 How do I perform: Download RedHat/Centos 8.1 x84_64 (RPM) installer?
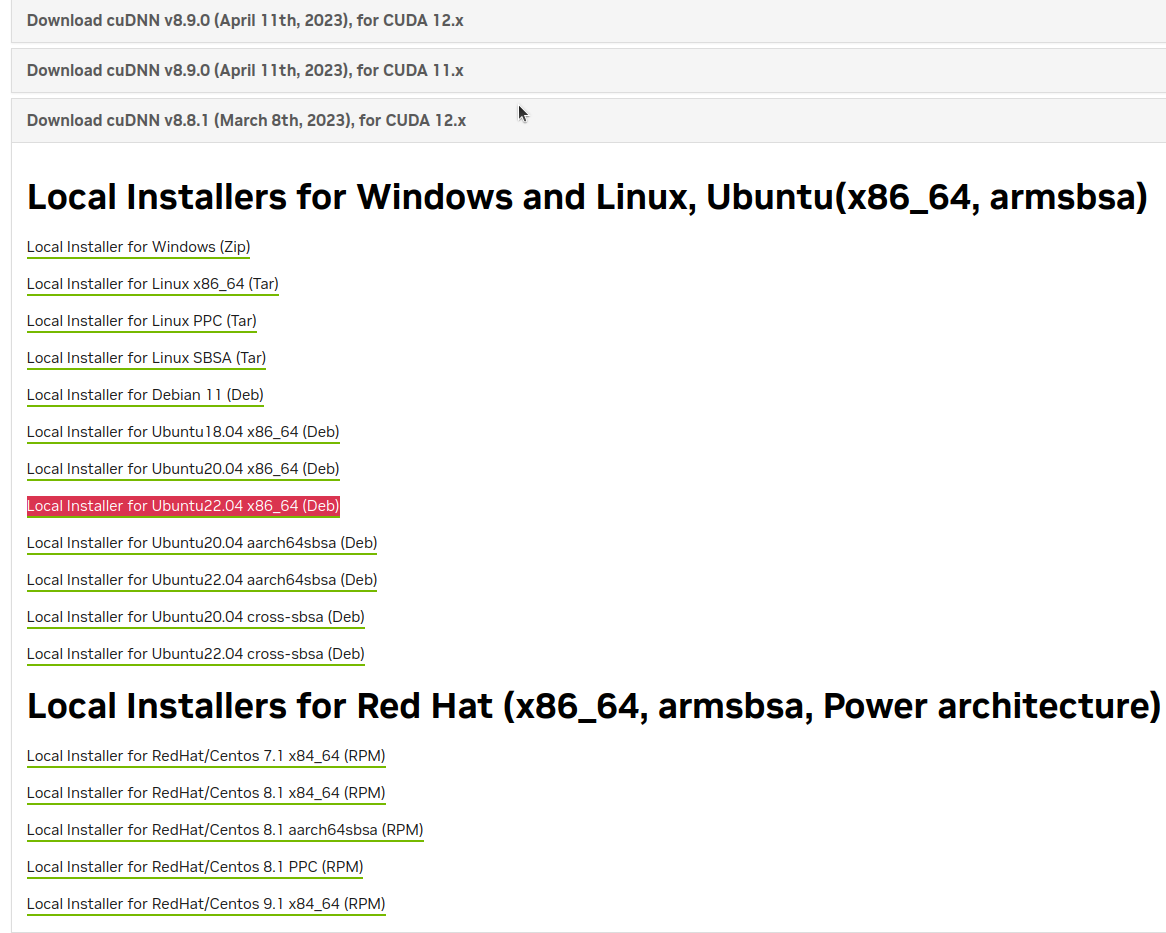206,793
